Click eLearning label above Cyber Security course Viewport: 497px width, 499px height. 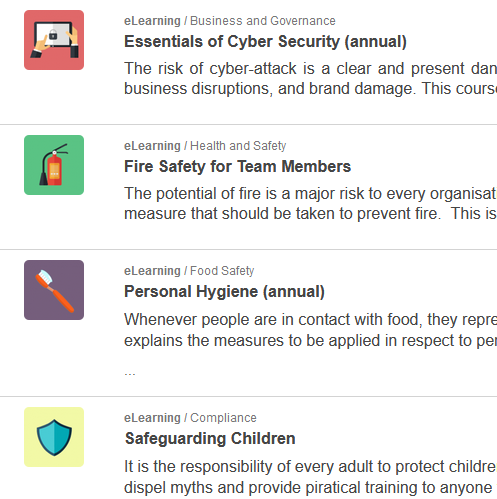(x=152, y=21)
